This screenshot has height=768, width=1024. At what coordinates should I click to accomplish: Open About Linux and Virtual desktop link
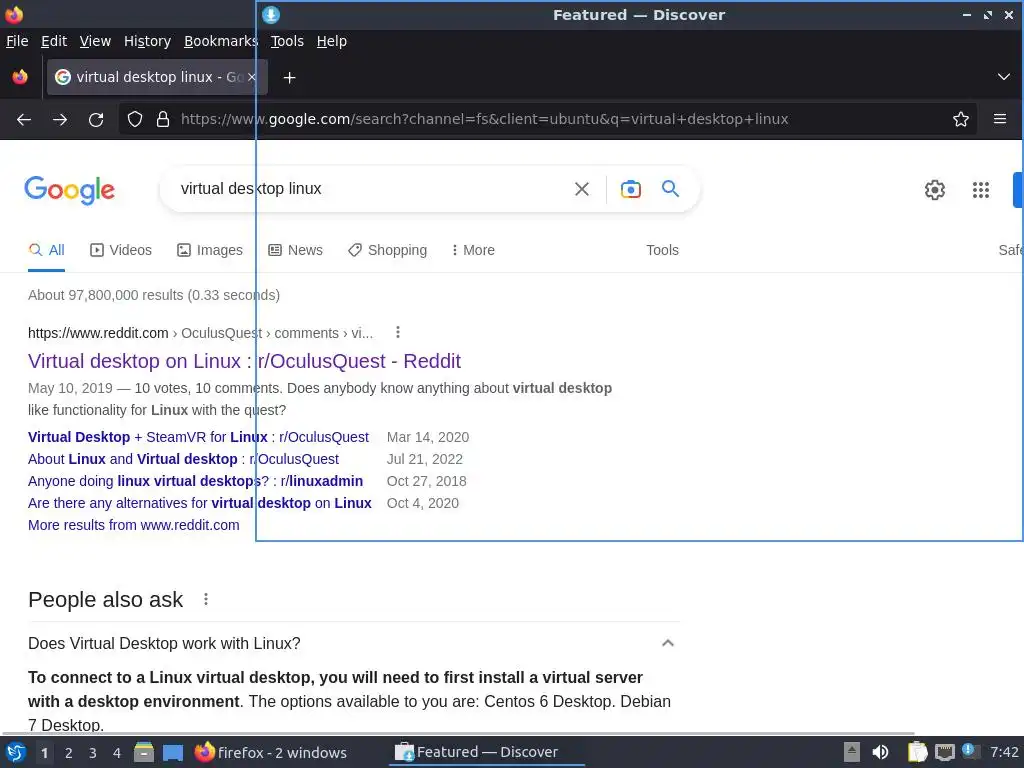coord(184,459)
